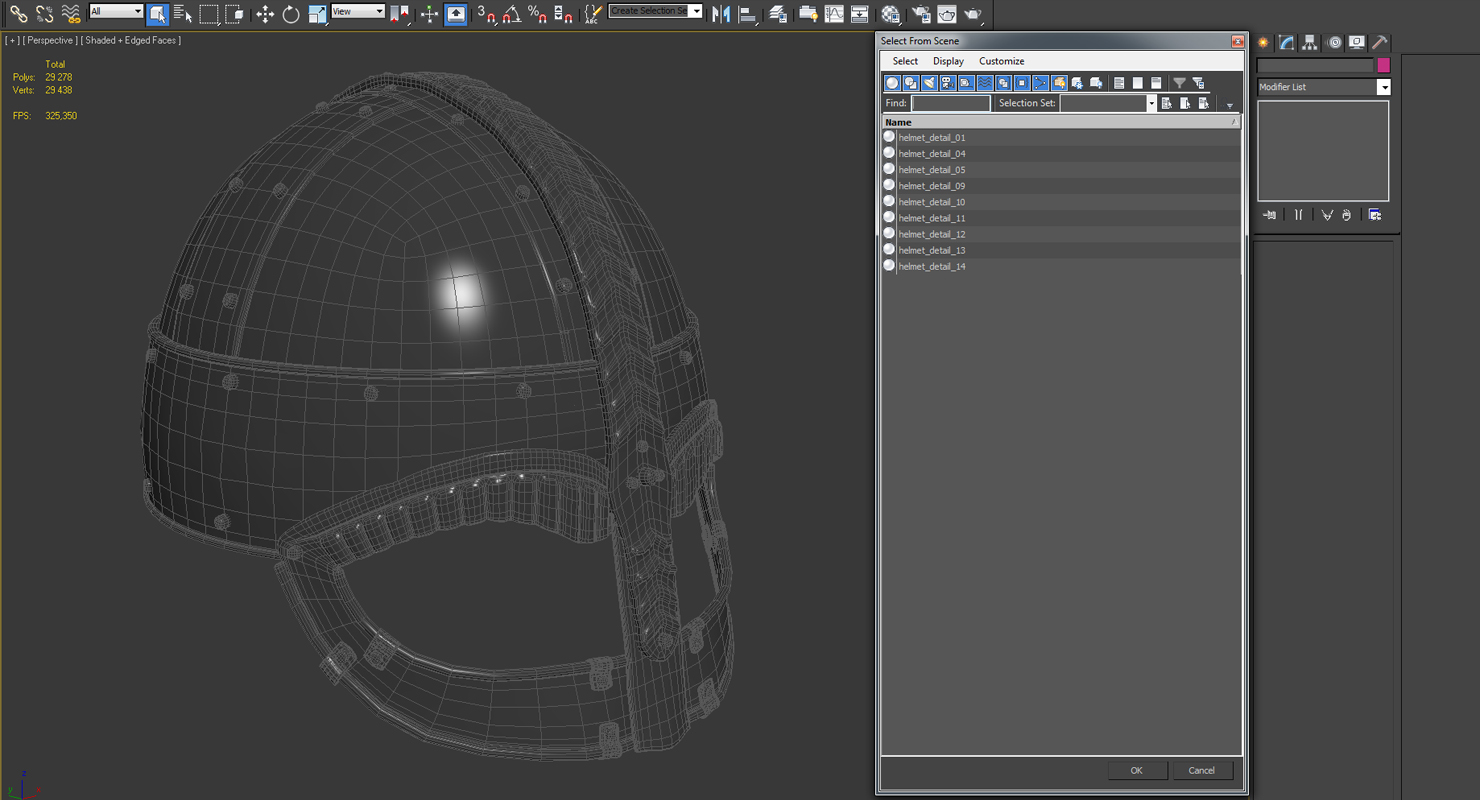The width and height of the screenshot is (1480, 800).
Task: Switch to the Hierarchy command panel tab
Action: click(x=1310, y=43)
